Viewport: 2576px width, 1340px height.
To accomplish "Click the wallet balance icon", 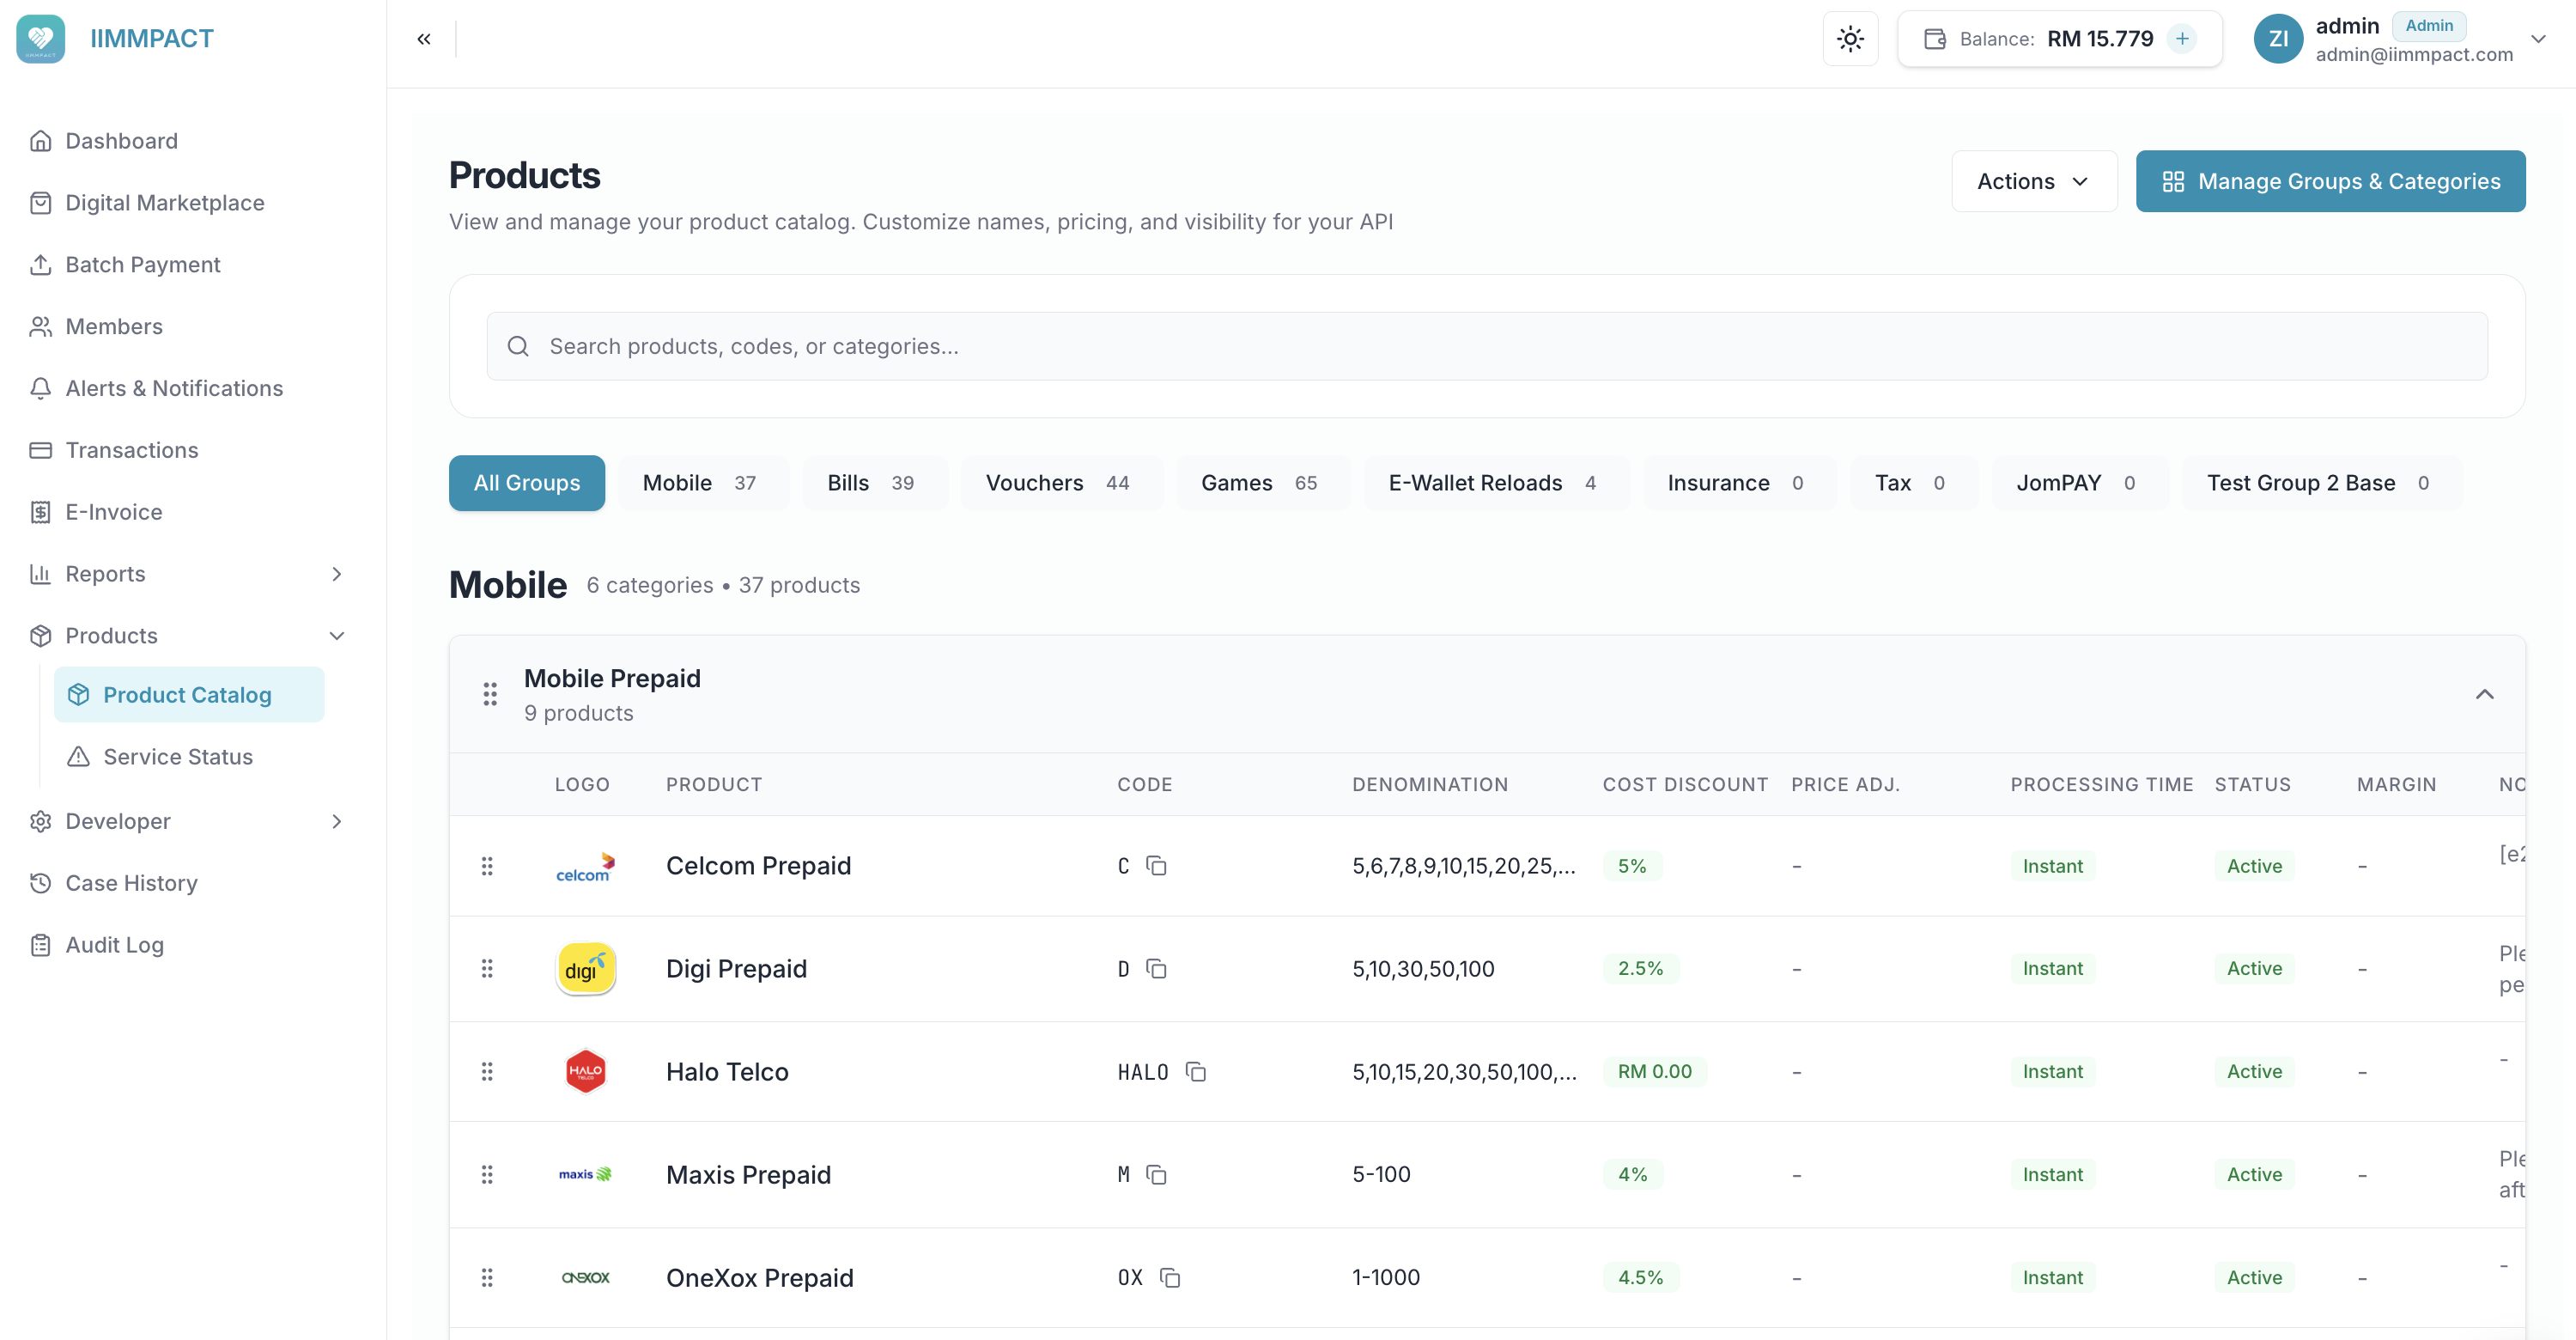I will (1935, 39).
